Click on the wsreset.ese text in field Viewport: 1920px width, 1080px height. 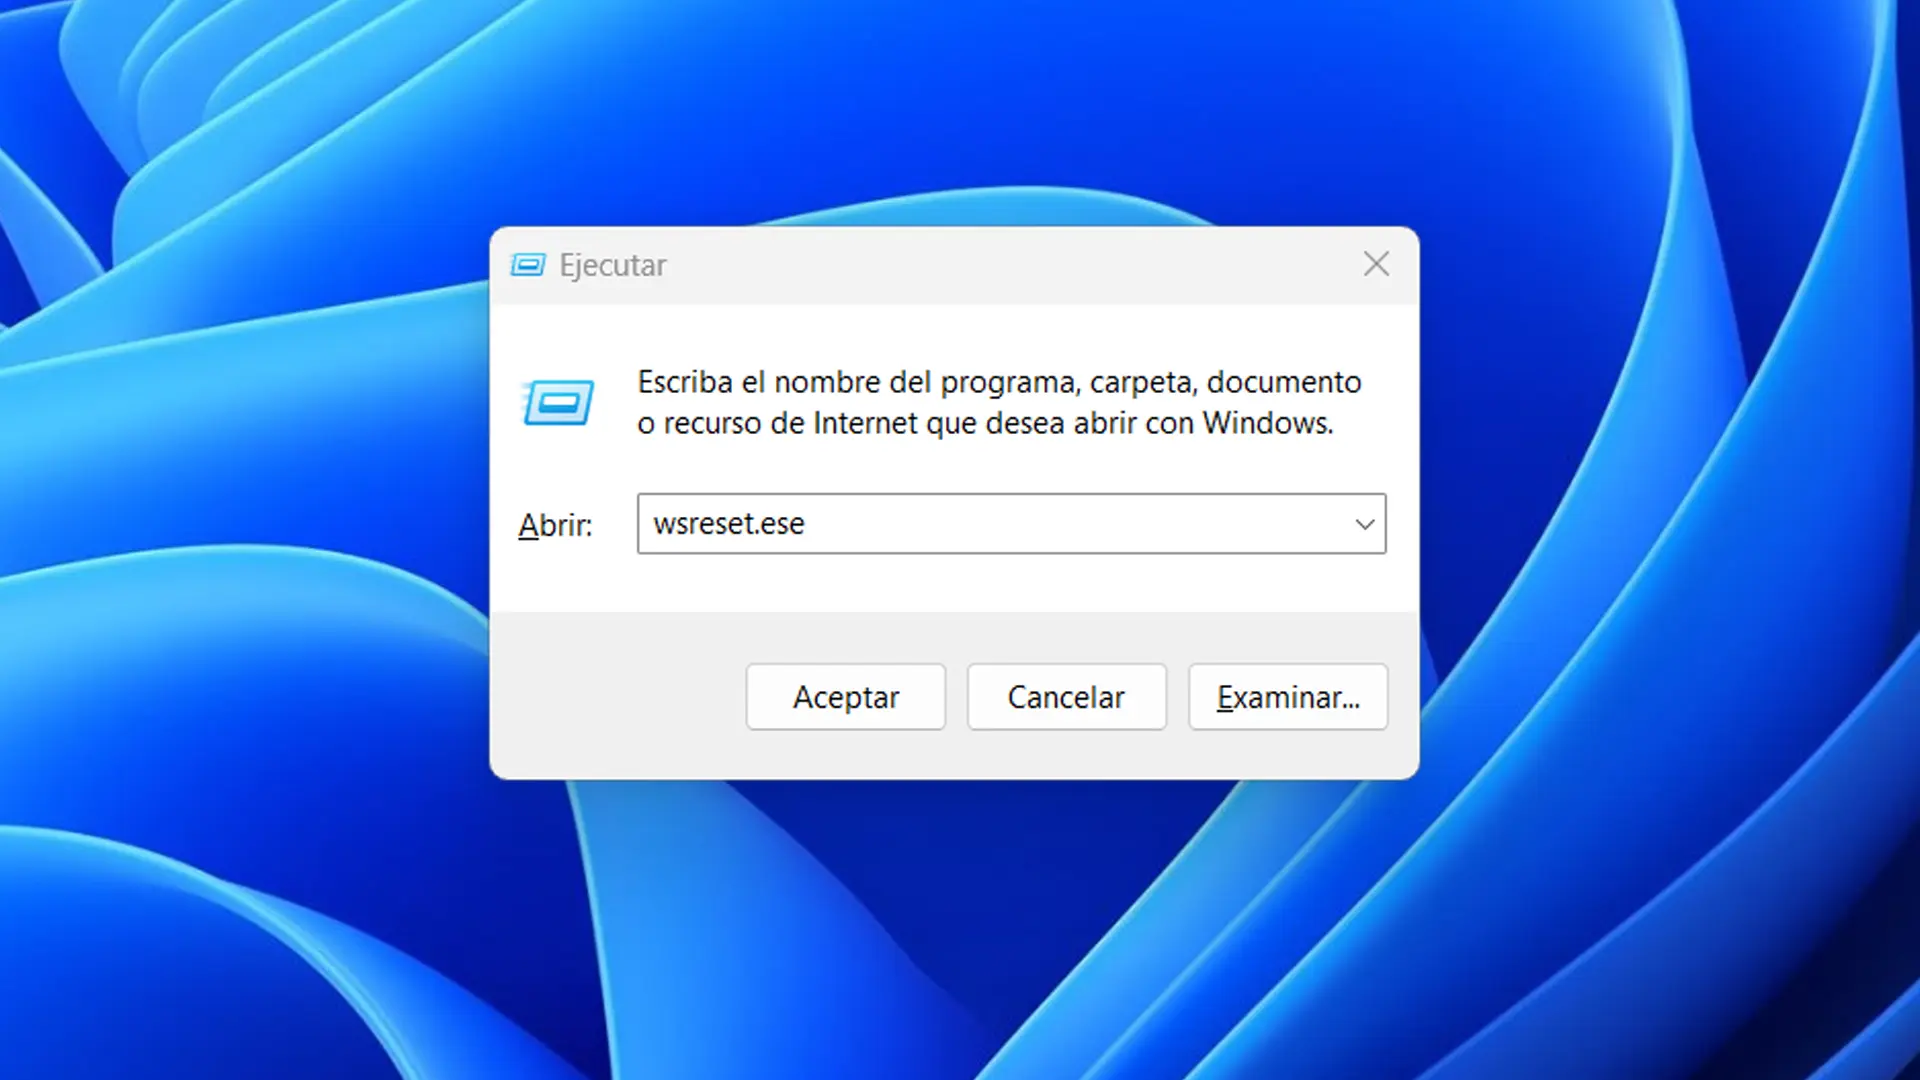(x=728, y=524)
